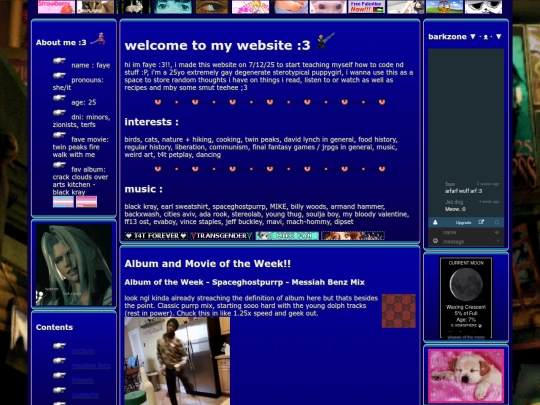This screenshot has height=405, width=540.
Task: Click the realistic eye banner at top
Action: click(x=212, y=7)
